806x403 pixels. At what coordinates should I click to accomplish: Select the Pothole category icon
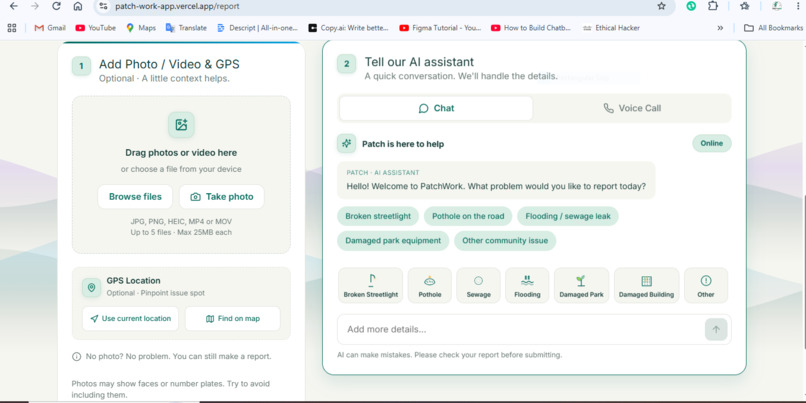[x=430, y=285]
